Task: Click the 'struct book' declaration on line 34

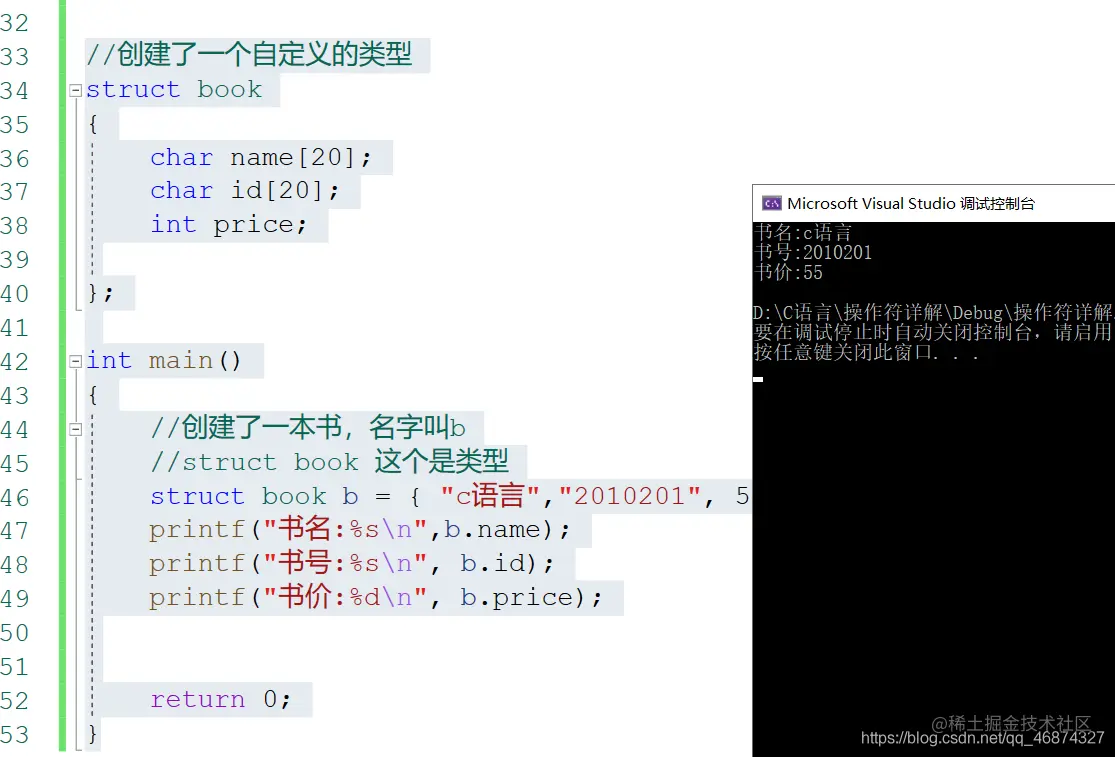Action: click(x=174, y=90)
